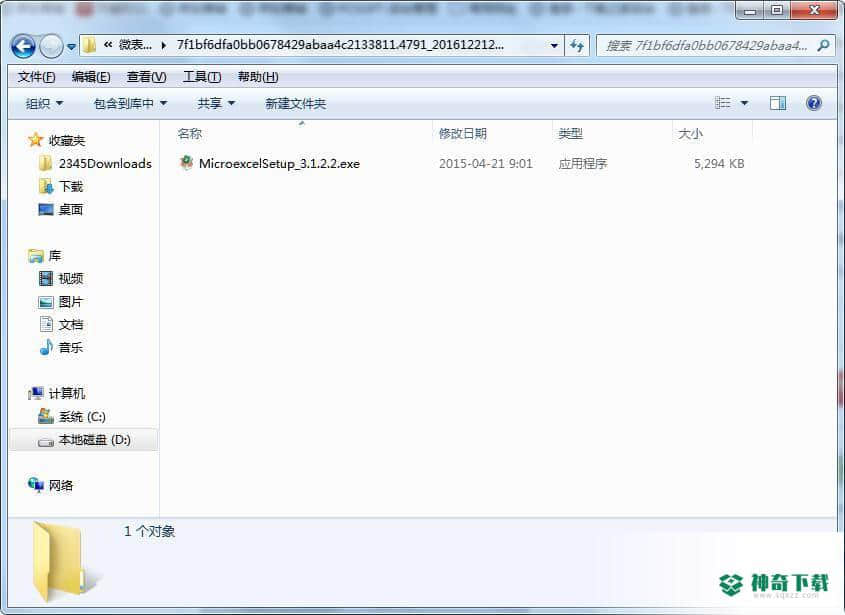Screen dimensions: 845x615
Task: Click the 收藏夹 star icon
Action: (x=36, y=140)
